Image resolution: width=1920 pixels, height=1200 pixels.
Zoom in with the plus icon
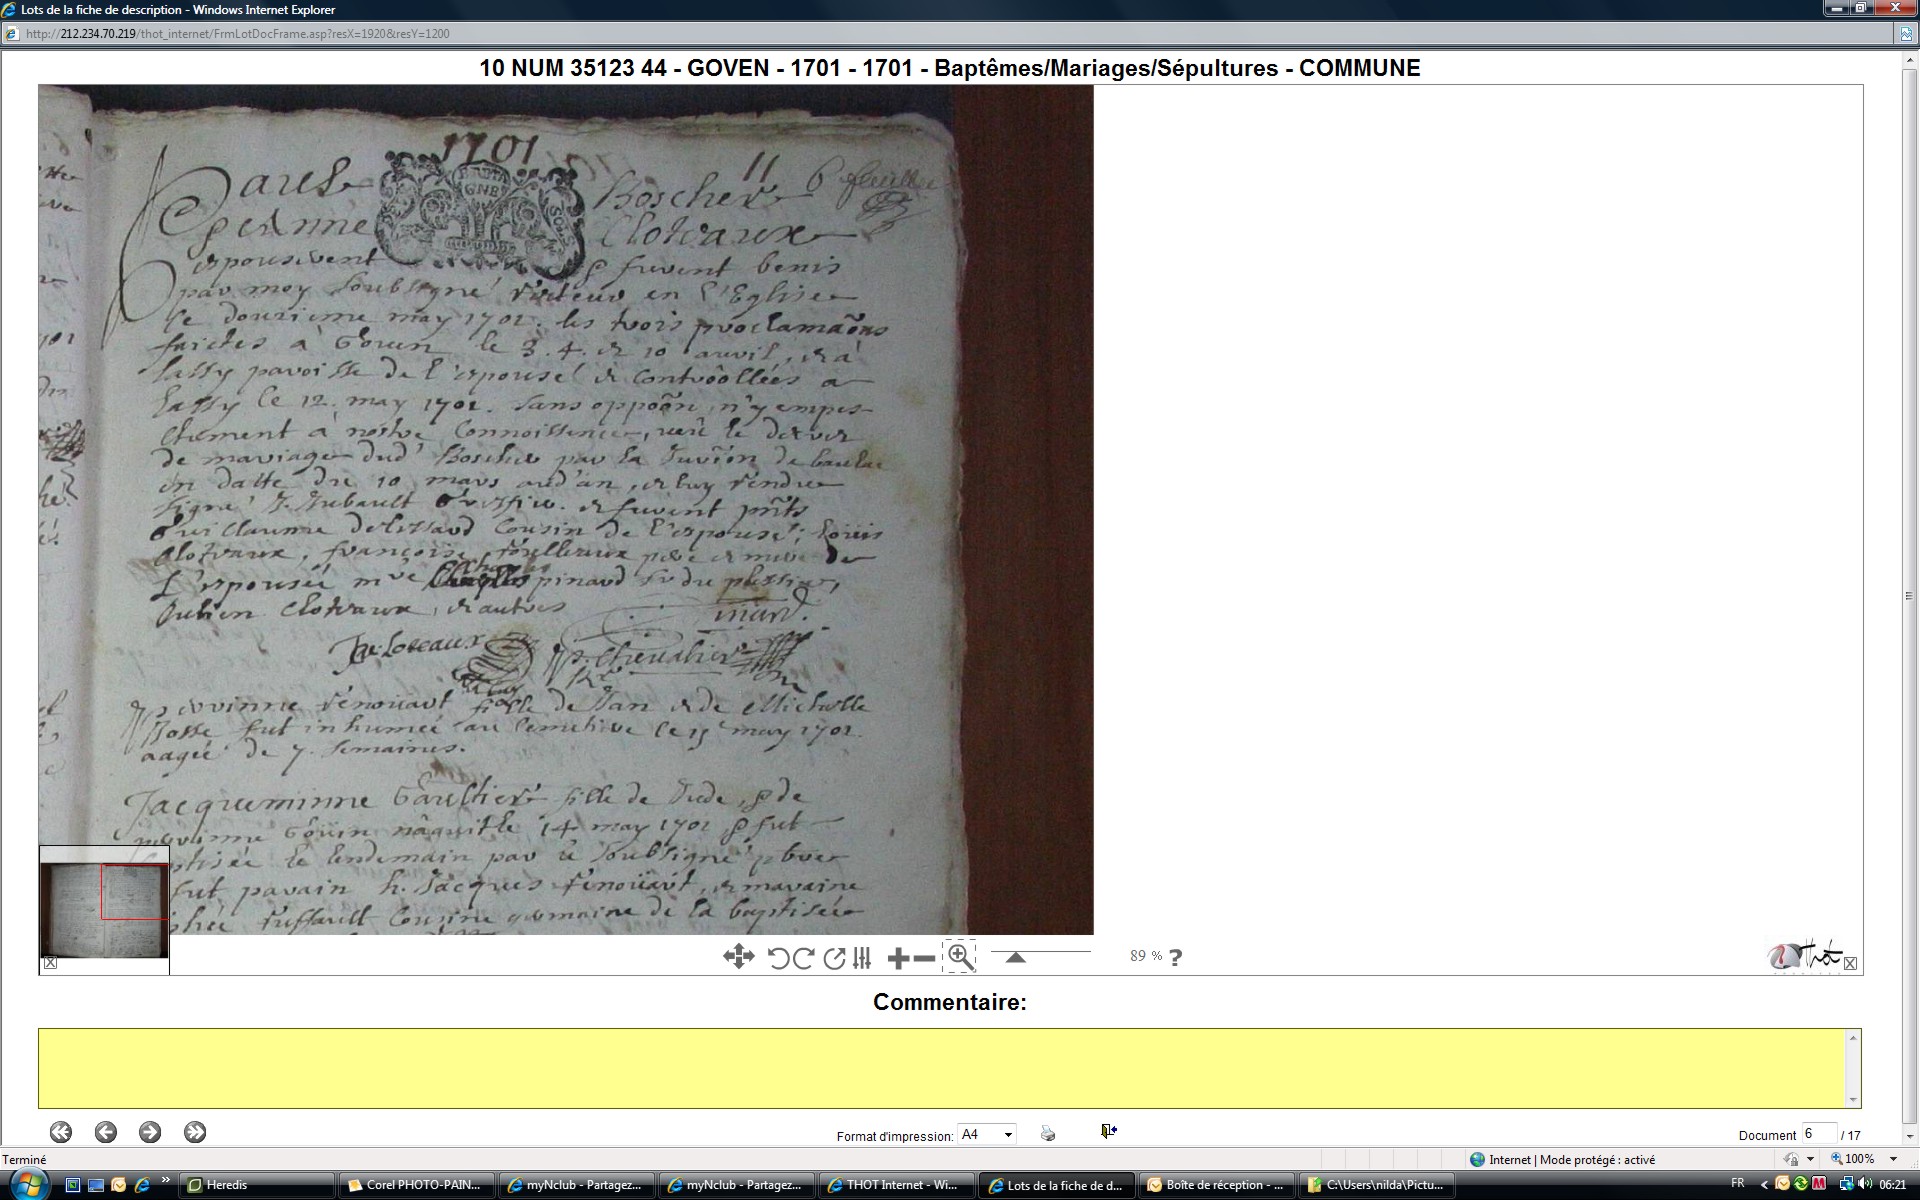coord(897,958)
